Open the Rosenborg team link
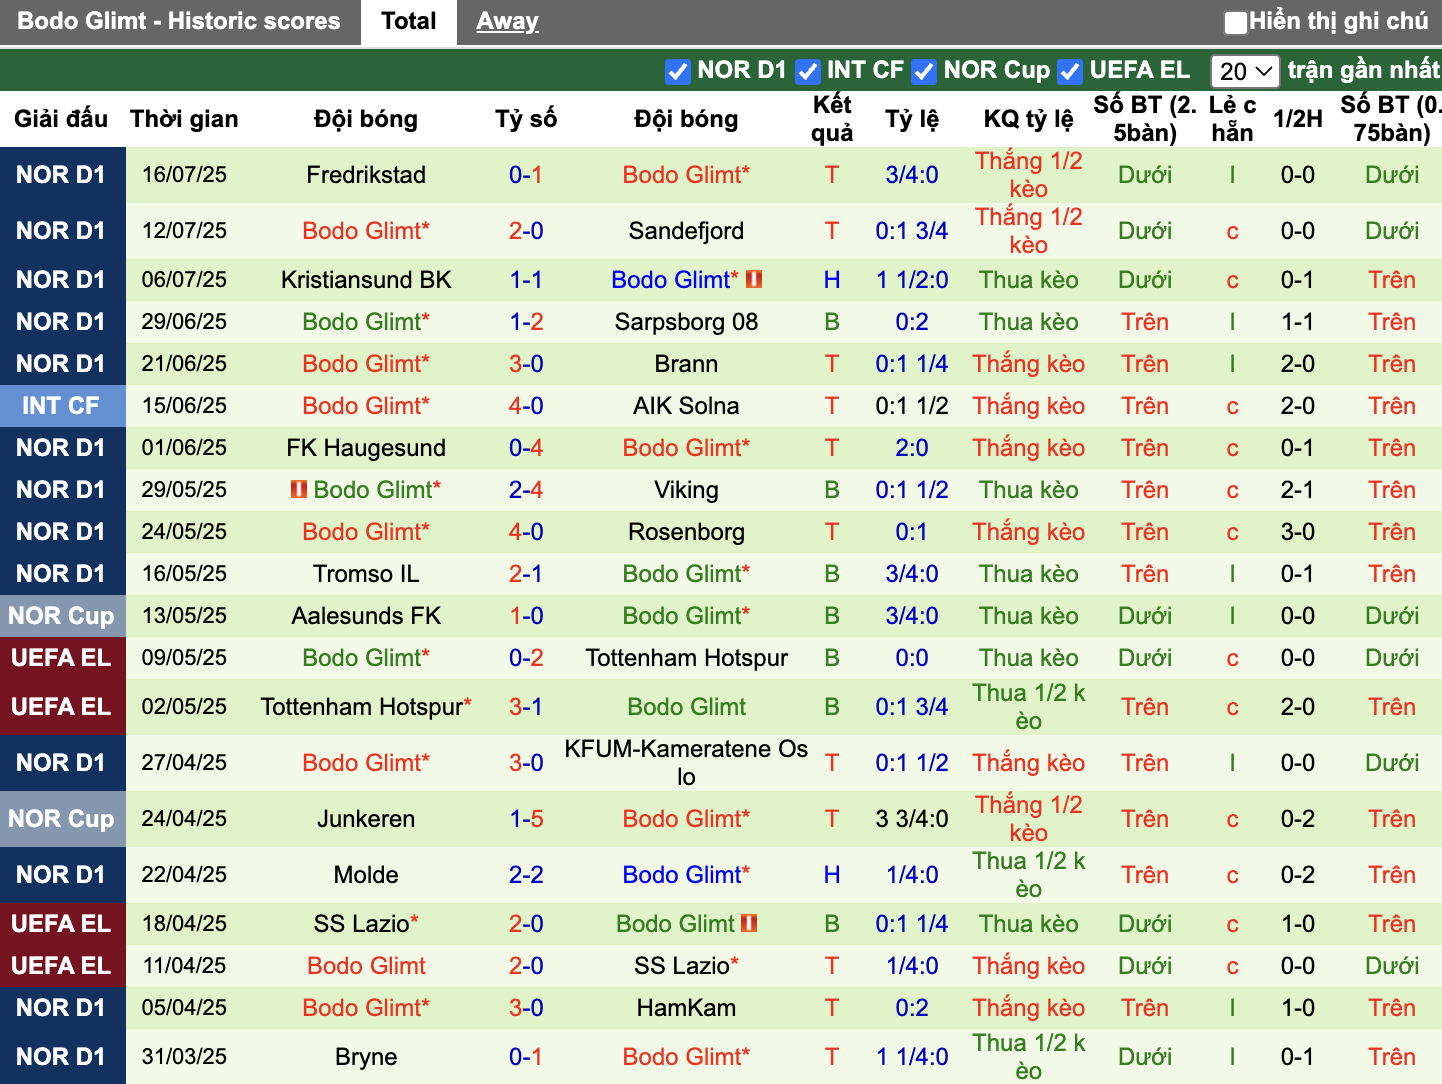The width and height of the screenshot is (1442, 1084). [x=686, y=532]
